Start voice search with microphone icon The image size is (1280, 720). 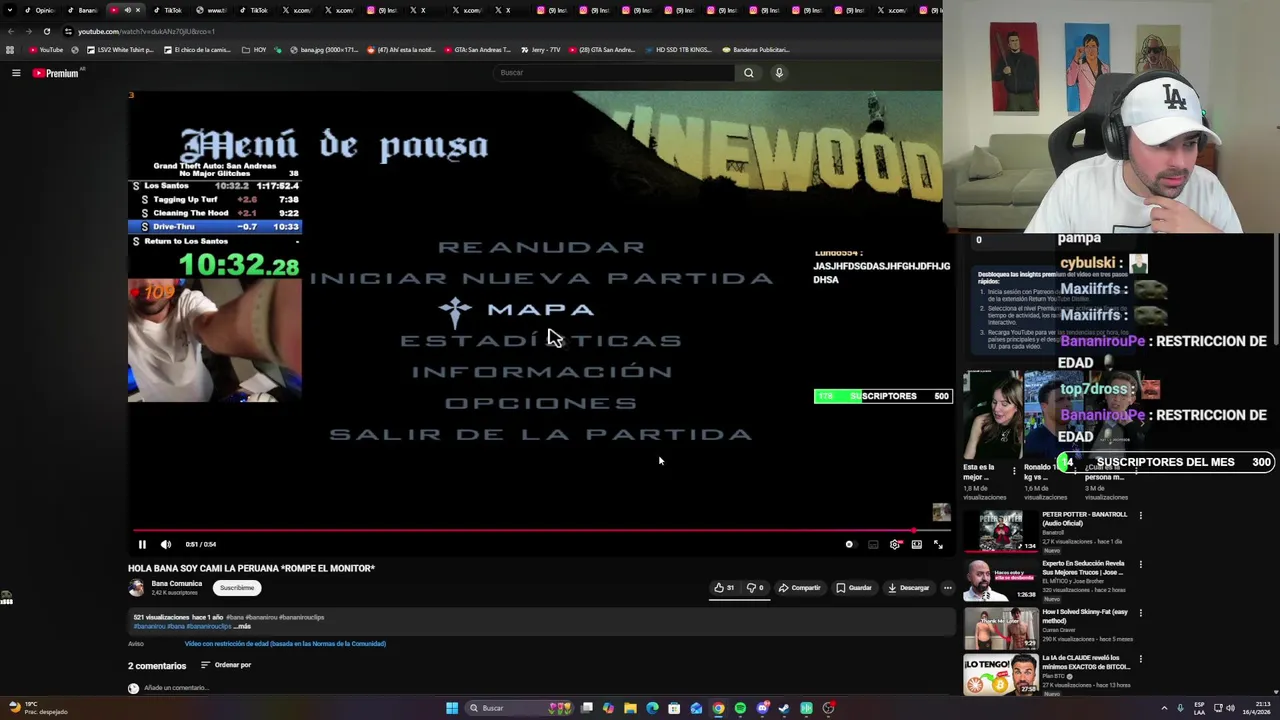pyautogui.click(x=779, y=73)
